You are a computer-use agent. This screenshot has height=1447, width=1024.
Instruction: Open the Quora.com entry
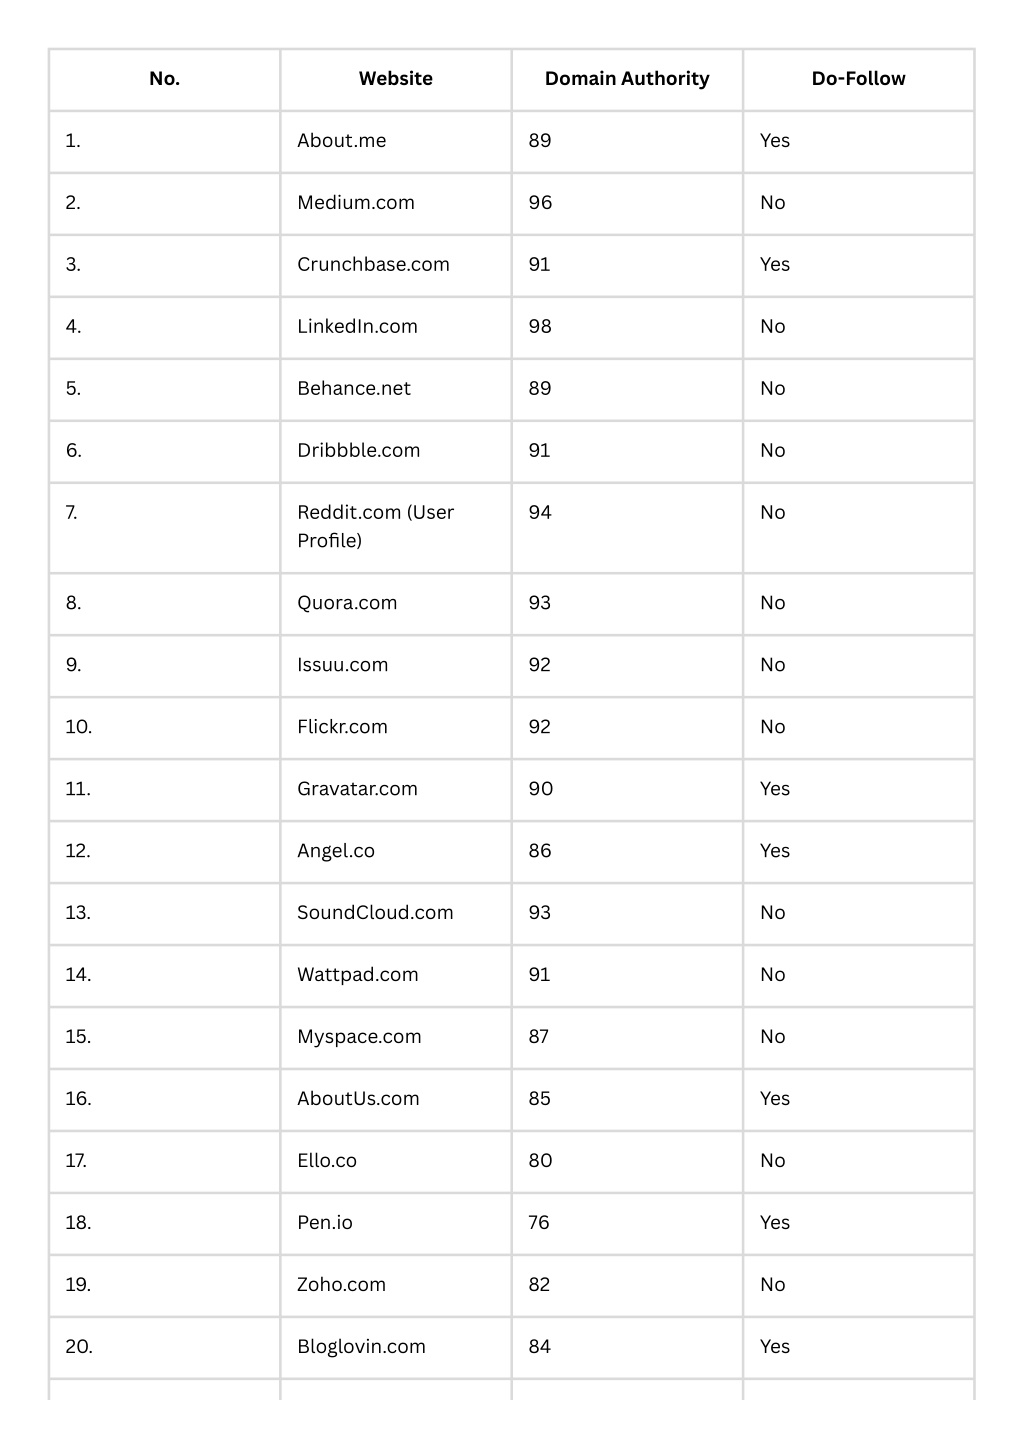347,603
